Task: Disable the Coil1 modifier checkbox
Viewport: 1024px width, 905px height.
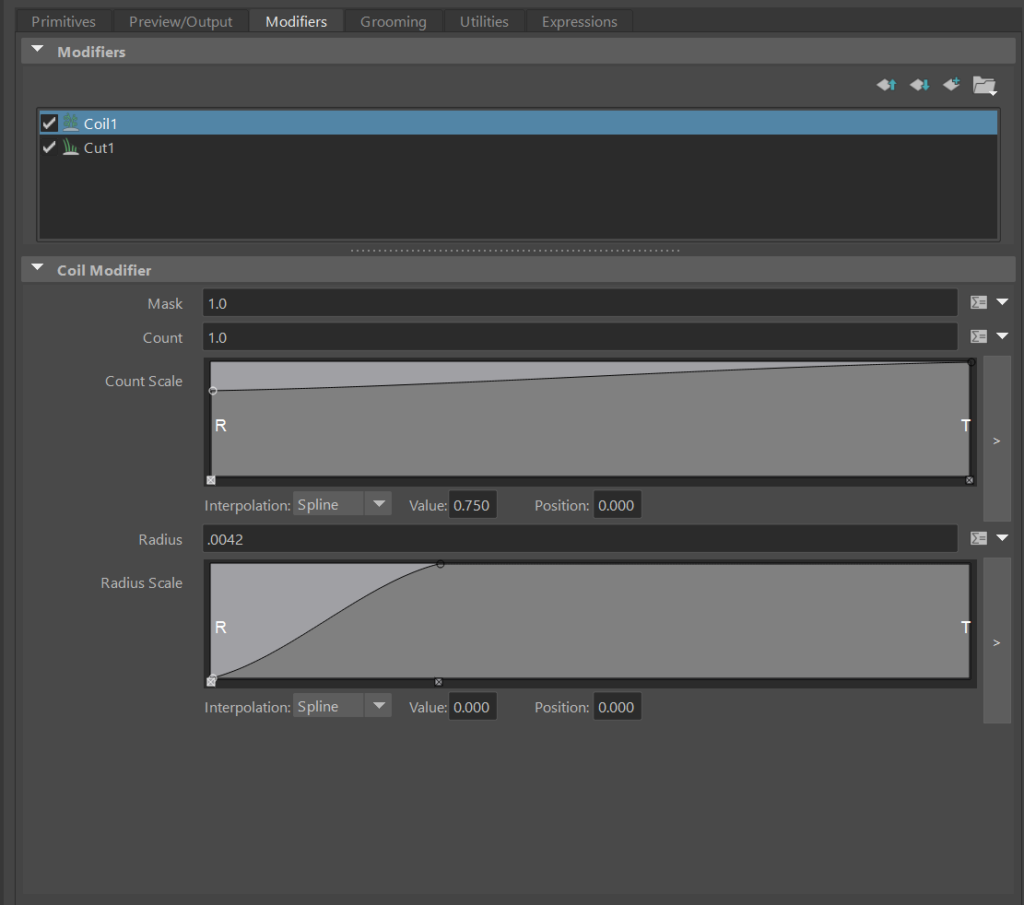Action: [x=49, y=123]
